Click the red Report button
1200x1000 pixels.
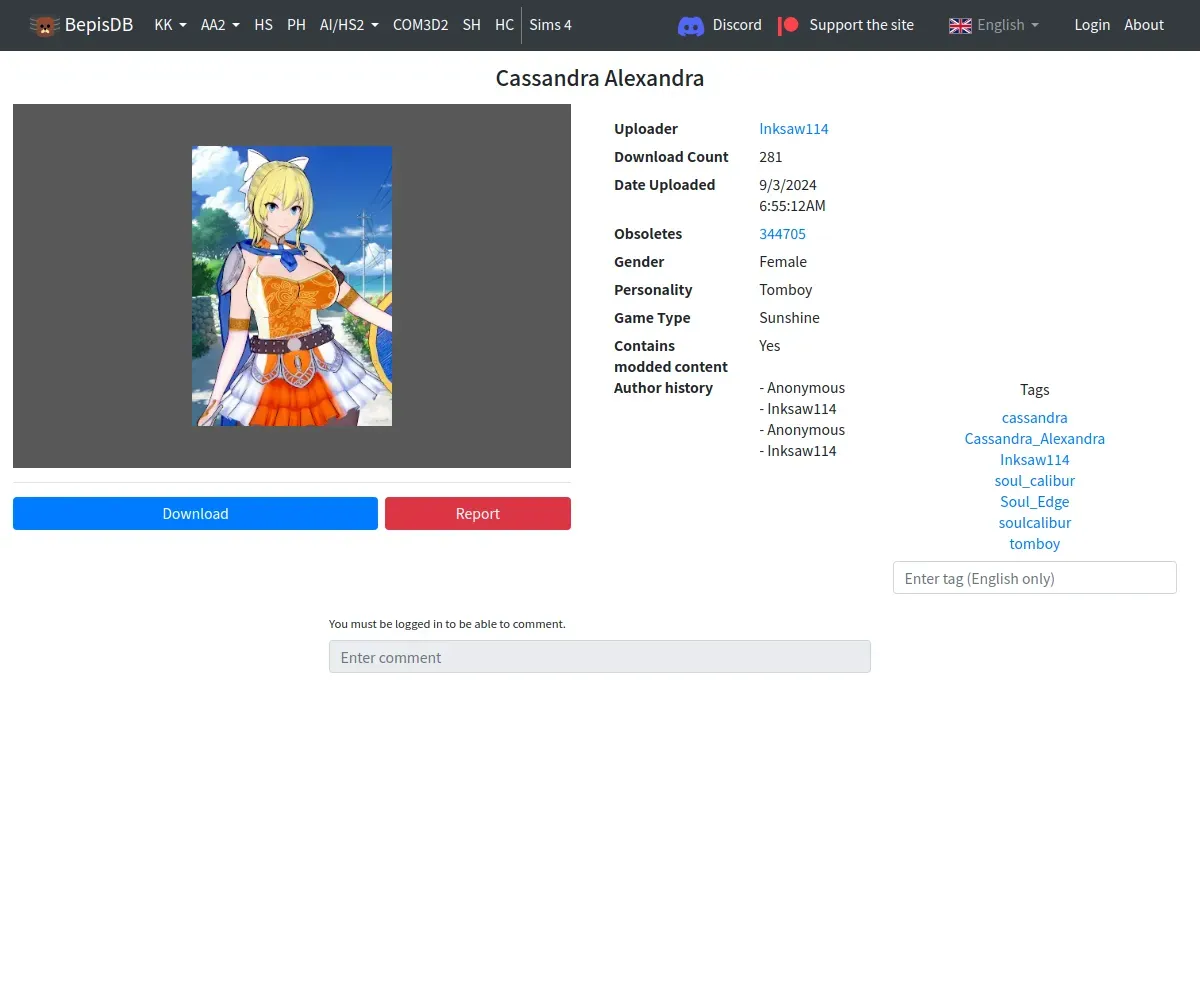tap(478, 513)
